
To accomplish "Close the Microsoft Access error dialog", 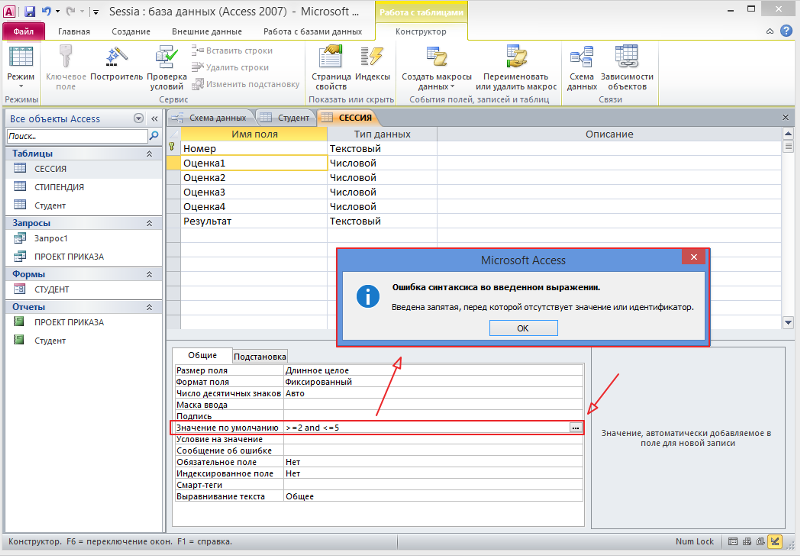I will pyautogui.click(x=693, y=257).
